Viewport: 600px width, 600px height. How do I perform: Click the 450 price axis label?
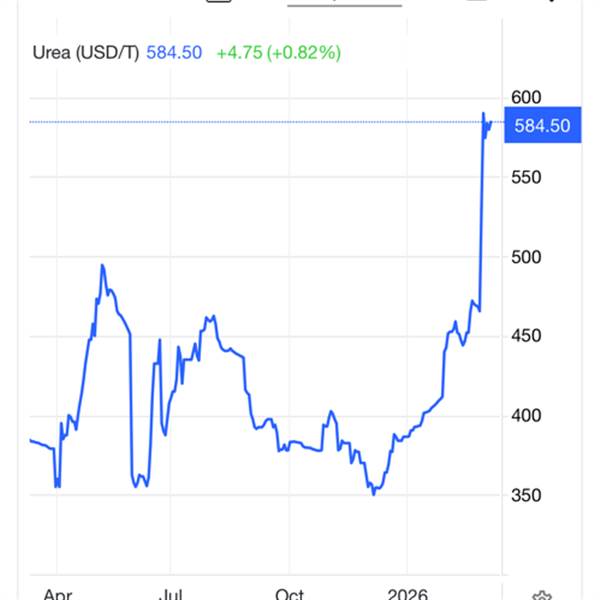point(526,336)
